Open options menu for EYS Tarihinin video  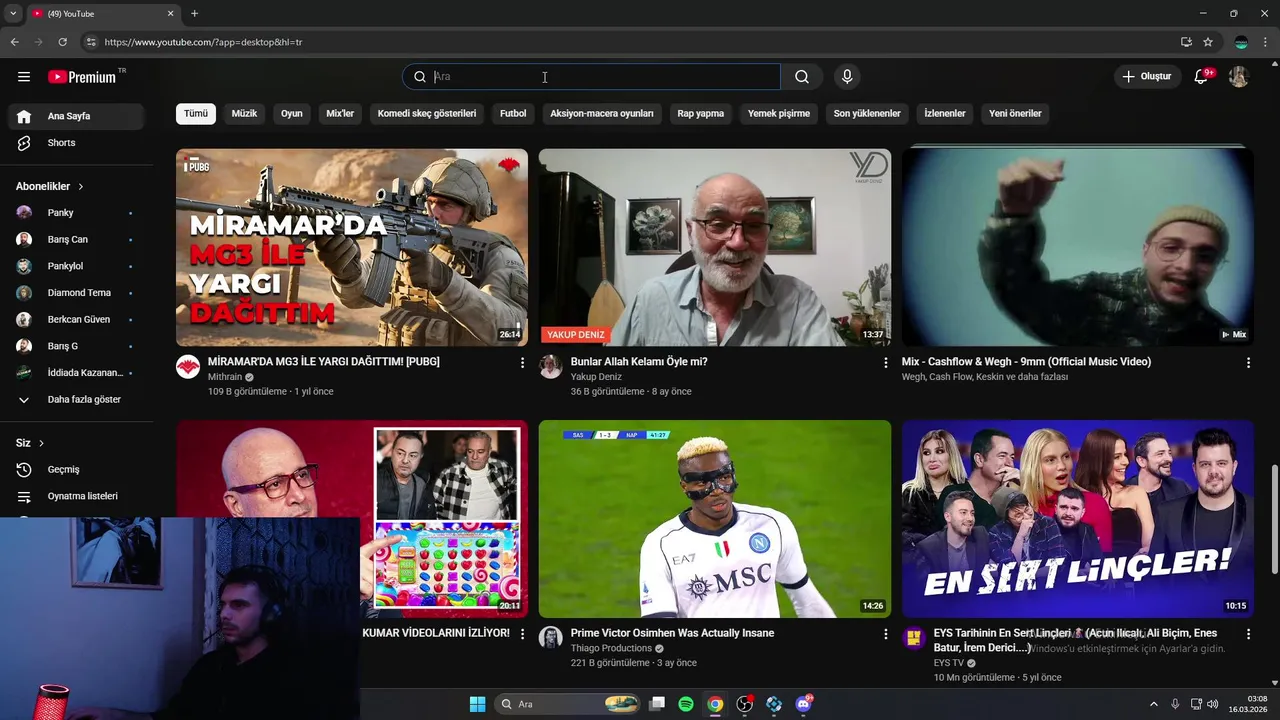pyautogui.click(x=1248, y=634)
